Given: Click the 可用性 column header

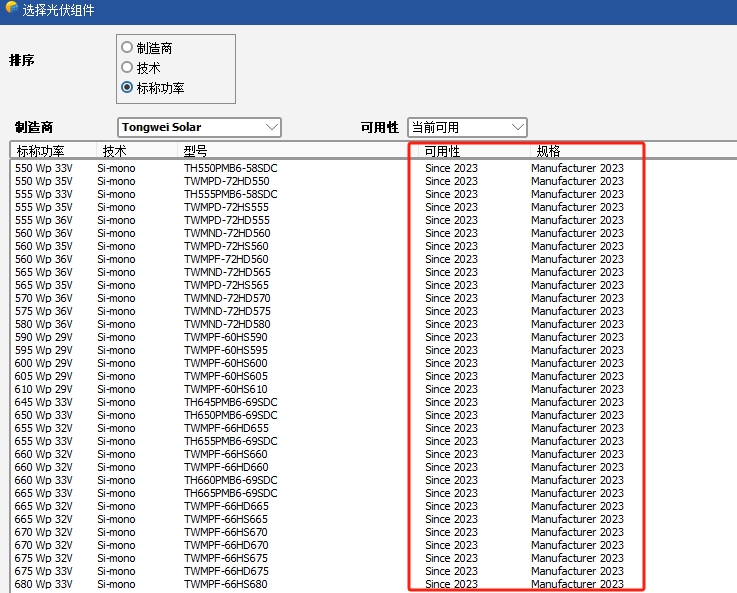Looking at the screenshot, I should click(442, 151).
